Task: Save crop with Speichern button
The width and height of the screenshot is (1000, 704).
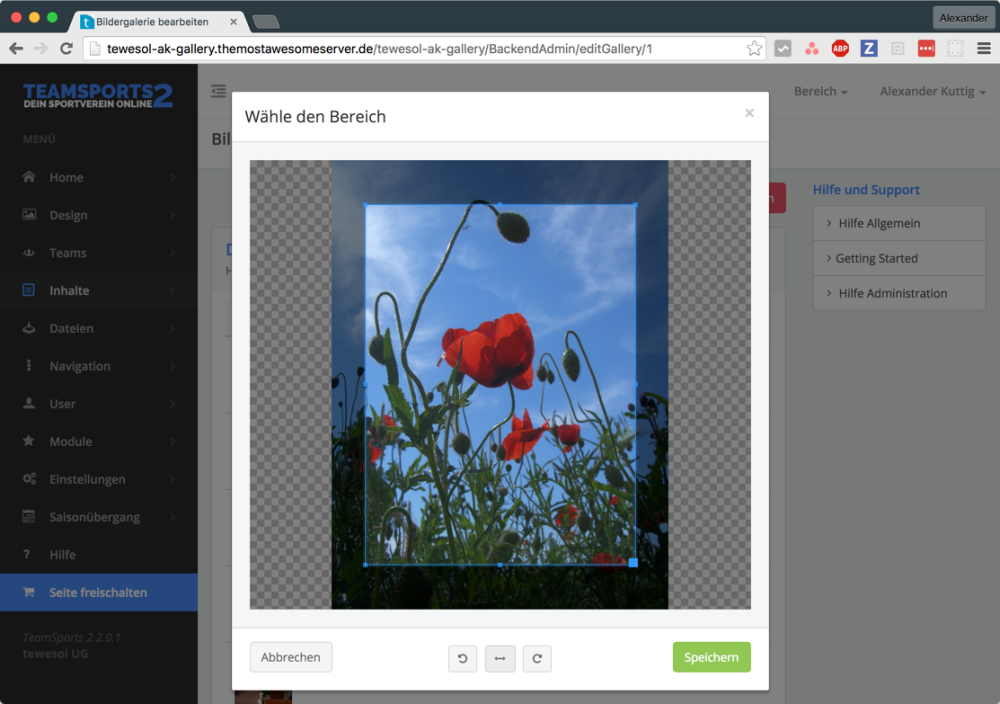Action: point(711,657)
